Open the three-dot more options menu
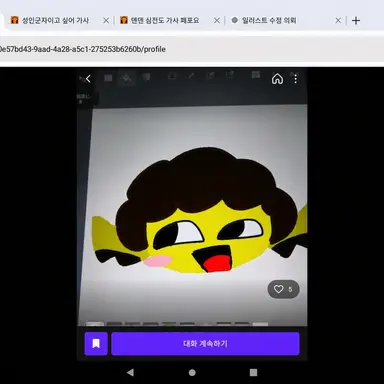Screen dimensions: 384x384 295,79
